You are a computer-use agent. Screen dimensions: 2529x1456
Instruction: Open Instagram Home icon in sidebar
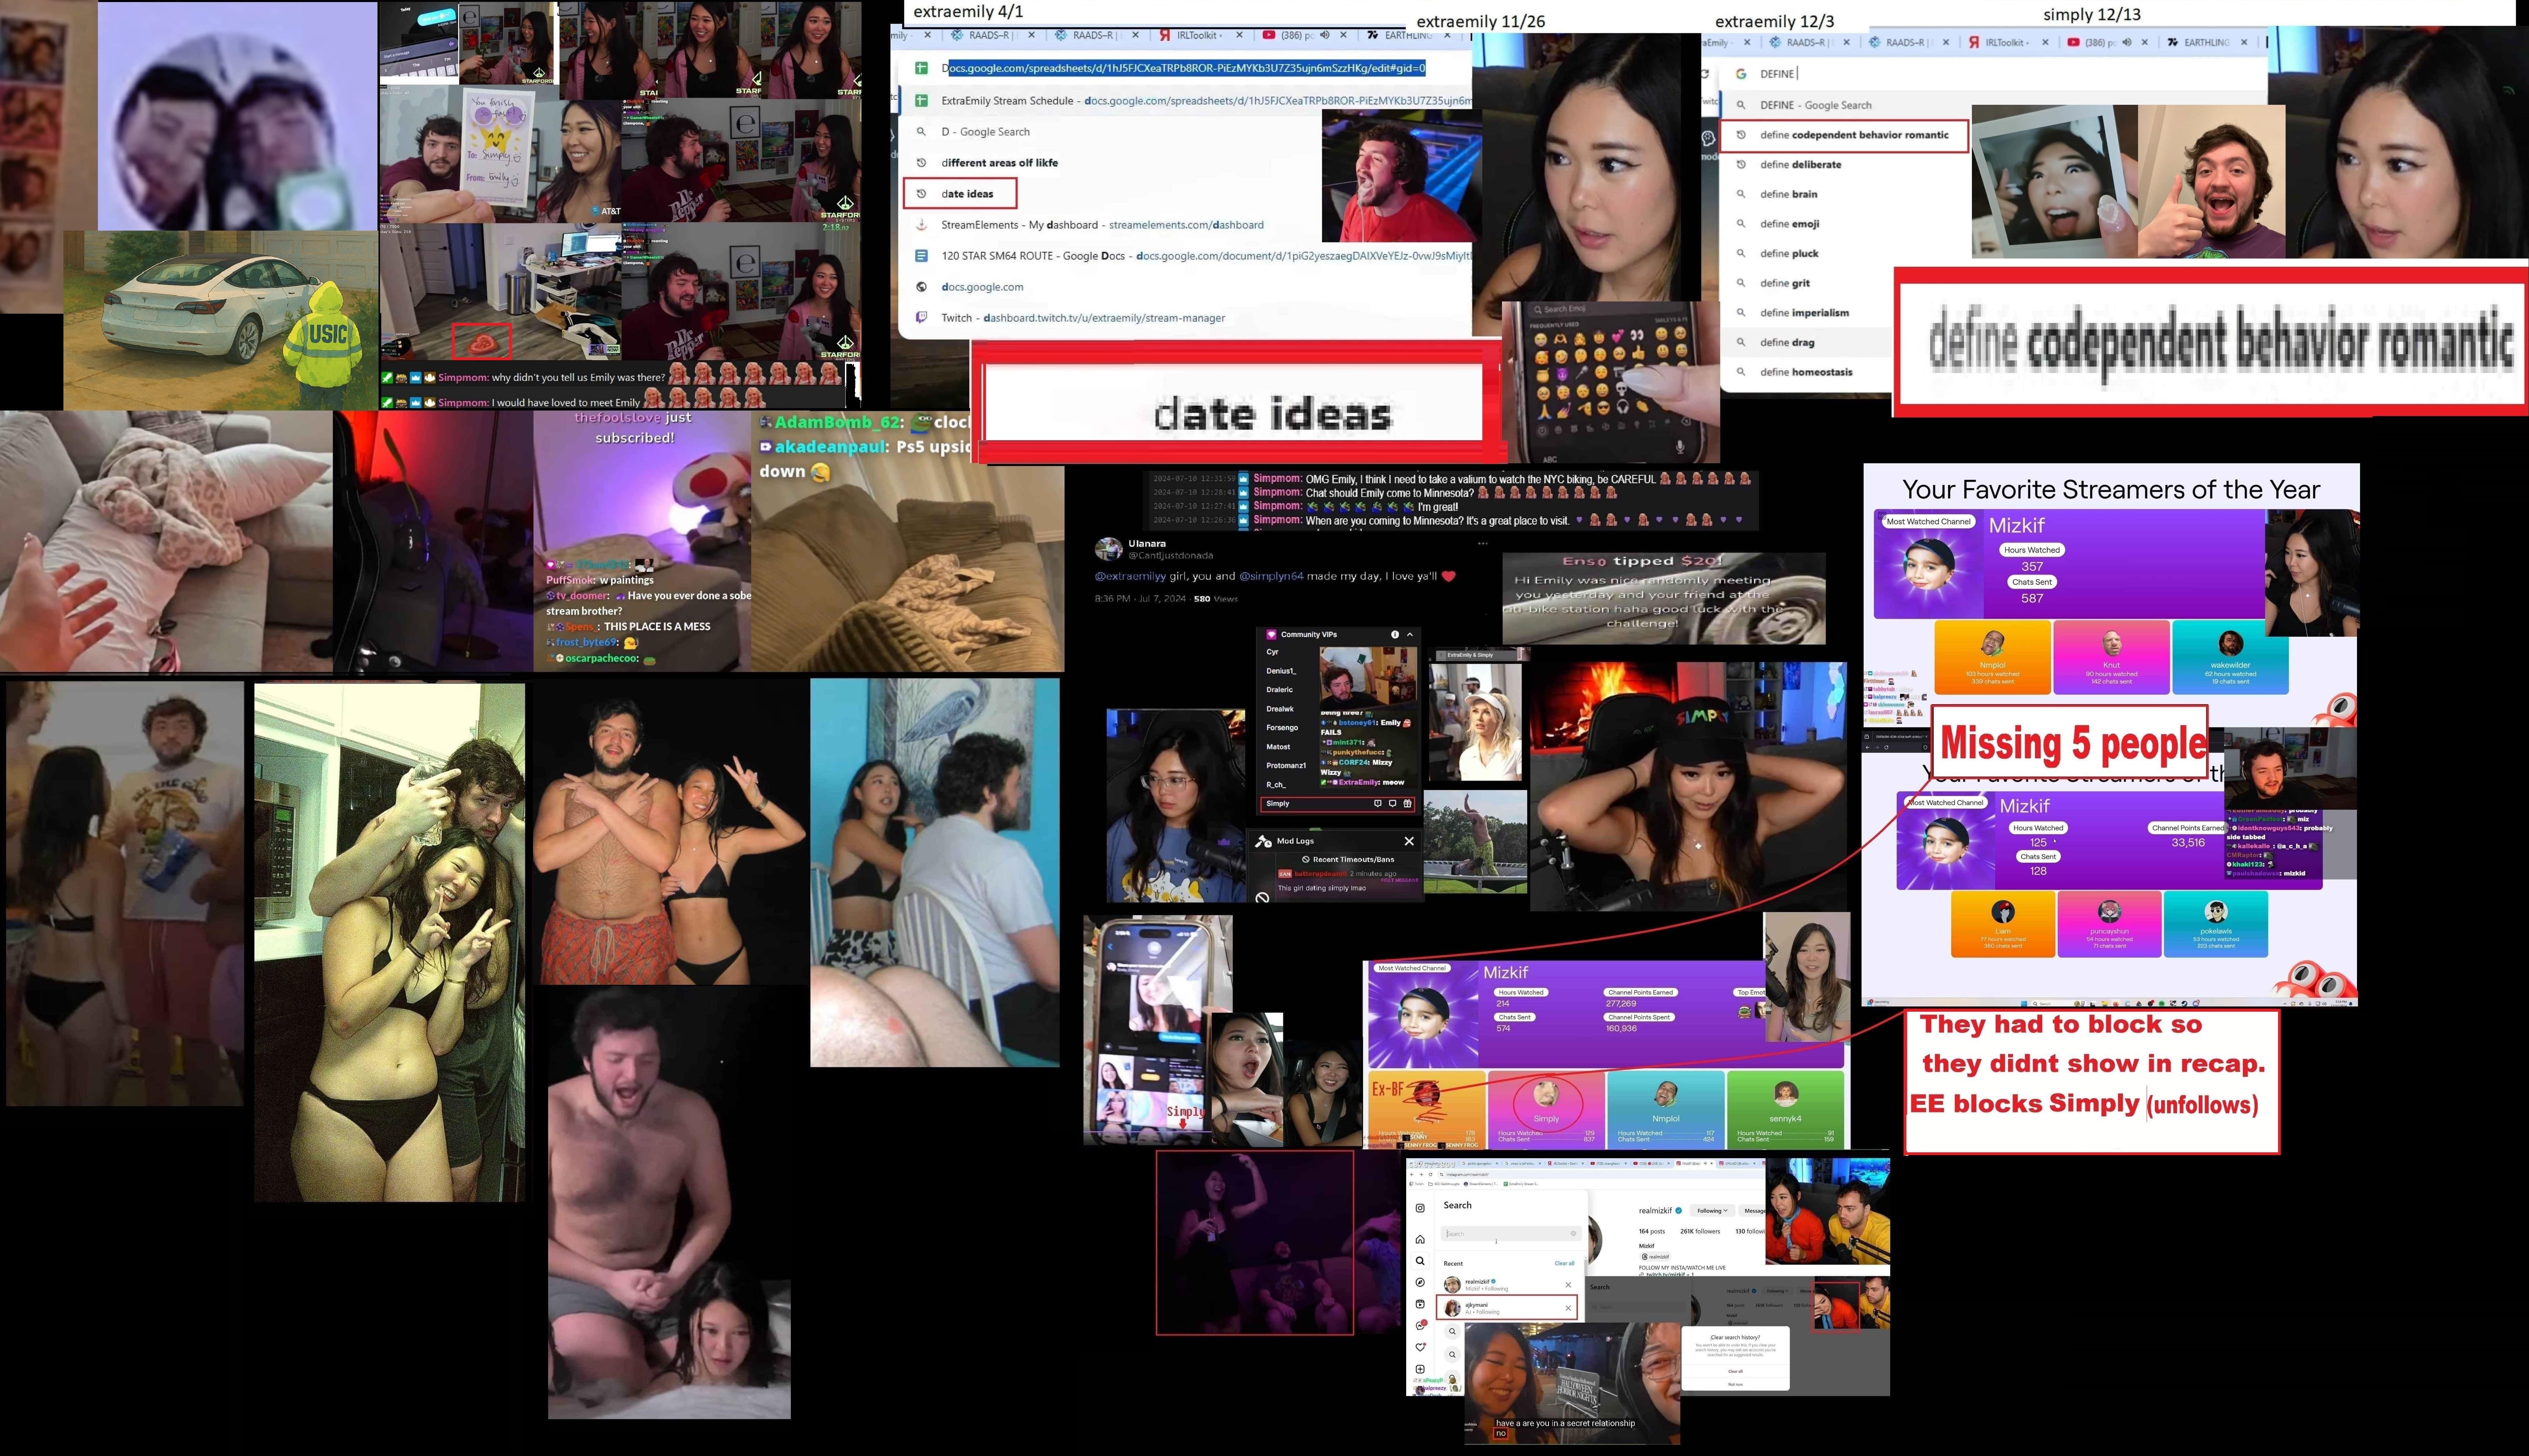1420,1239
